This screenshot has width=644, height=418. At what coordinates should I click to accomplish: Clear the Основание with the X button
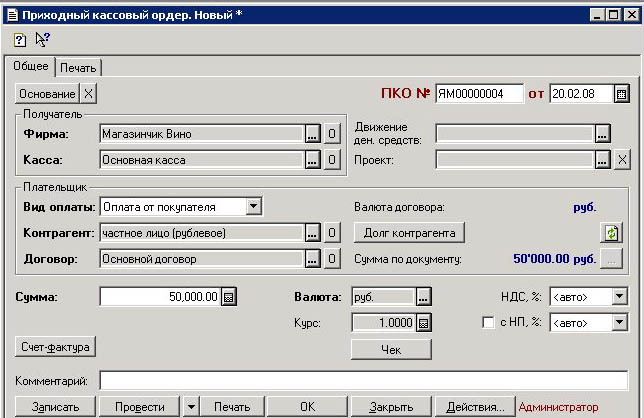pos(89,94)
